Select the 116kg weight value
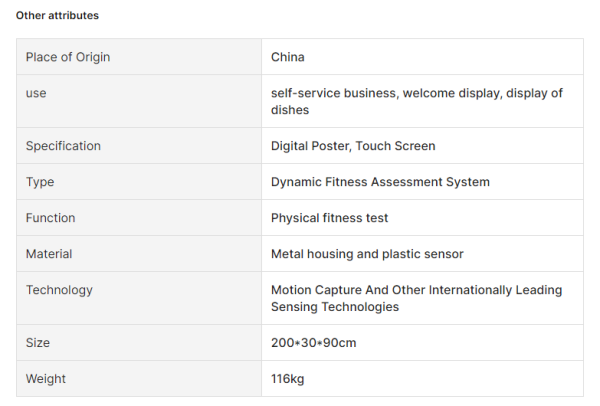 tap(289, 379)
